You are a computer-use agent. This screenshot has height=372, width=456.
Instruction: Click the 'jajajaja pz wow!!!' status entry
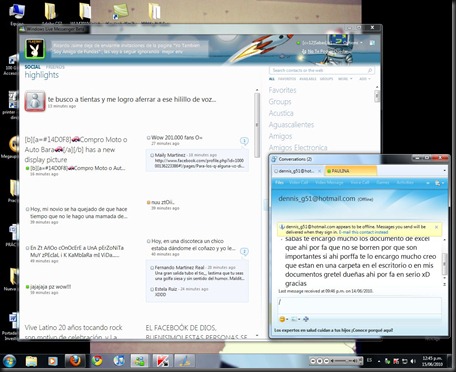pyautogui.click(x=49, y=287)
